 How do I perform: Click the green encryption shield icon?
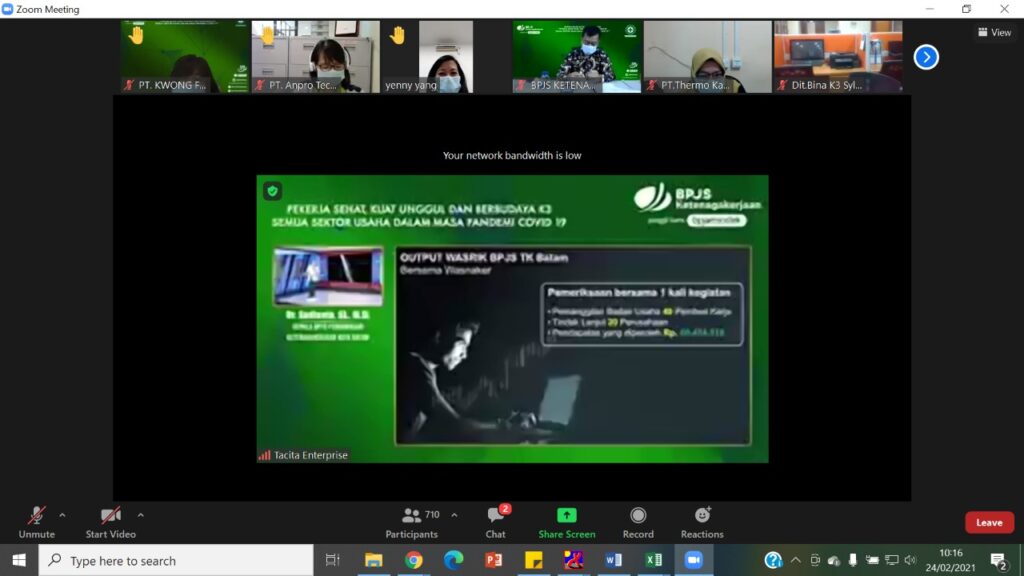(x=272, y=190)
